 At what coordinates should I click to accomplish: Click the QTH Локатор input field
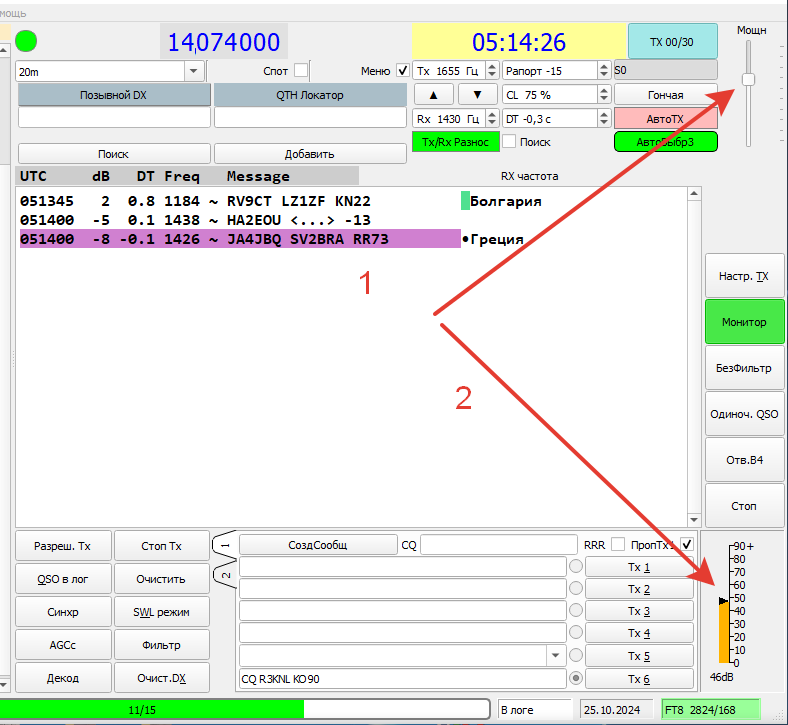[x=310, y=118]
